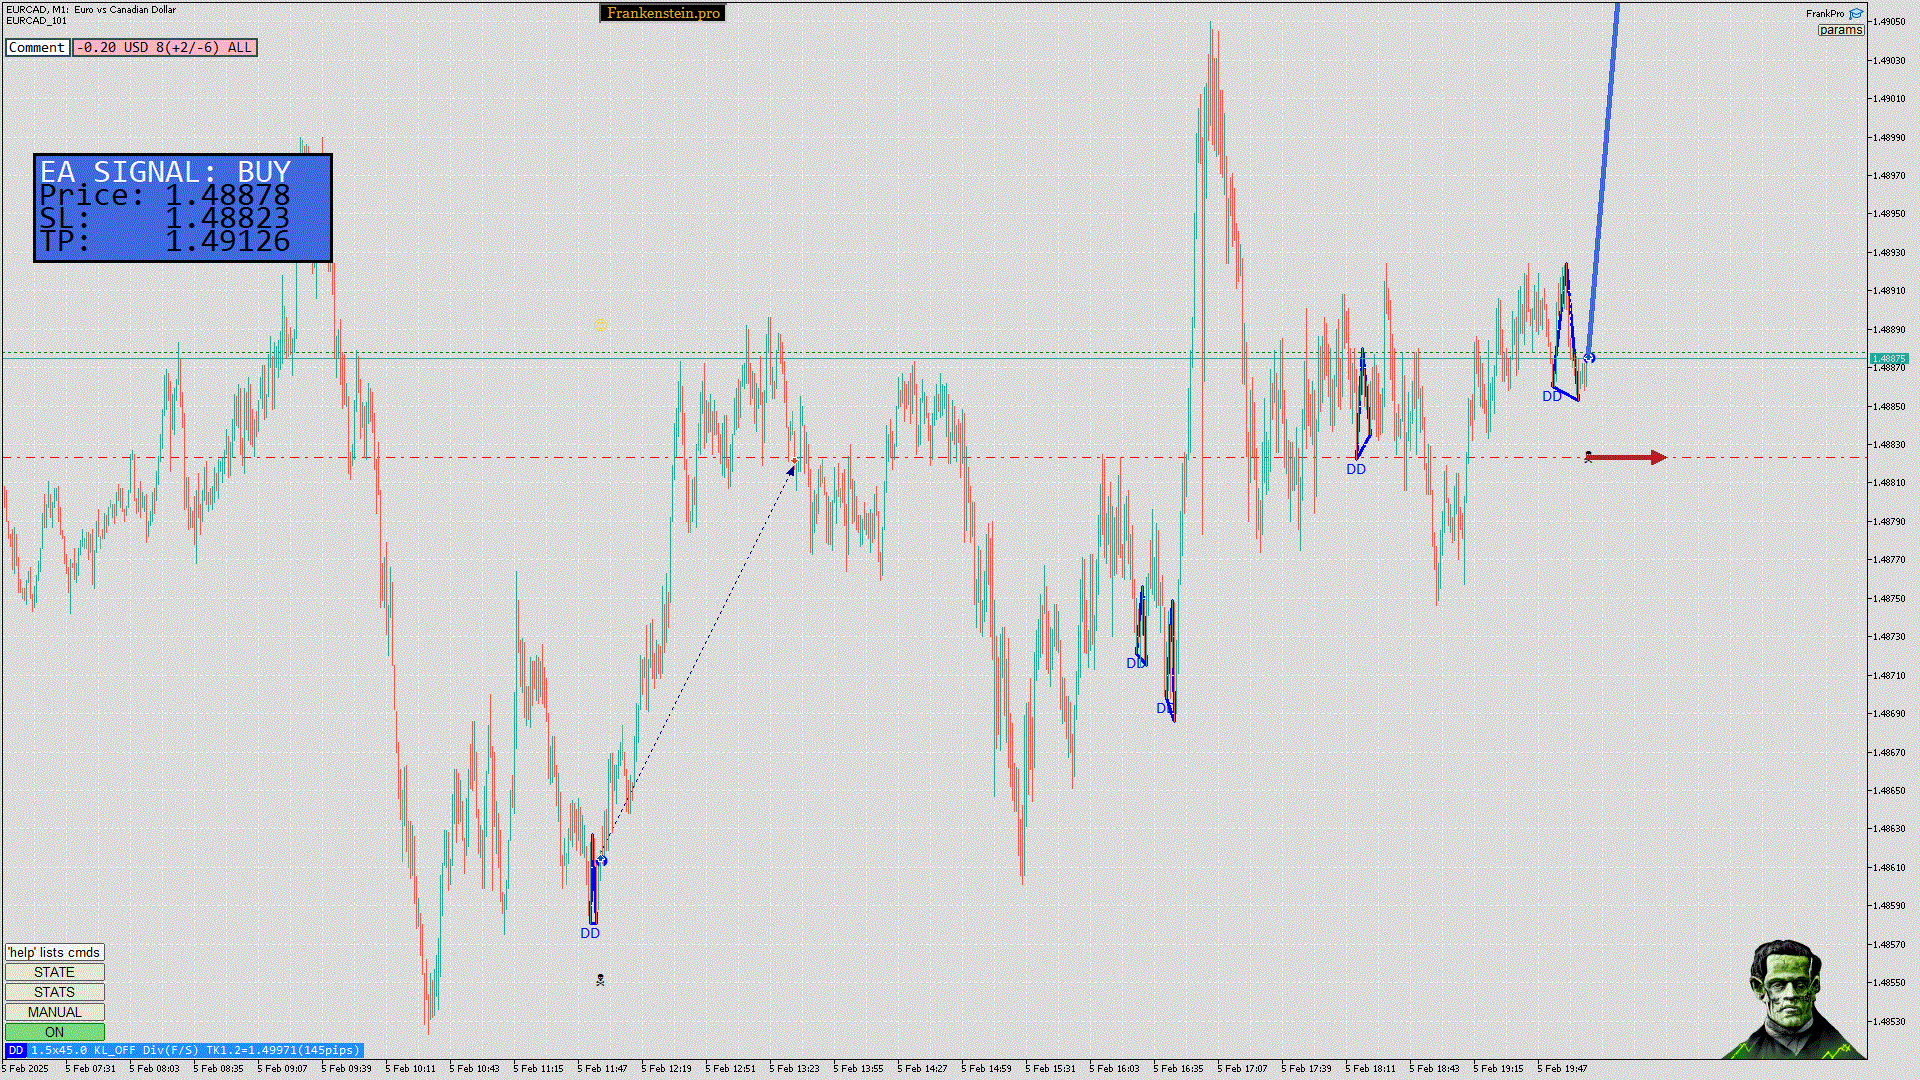This screenshot has height=1080, width=1920.
Task: Click the Frankenstein.pro title label
Action: click(x=663, y=13)
